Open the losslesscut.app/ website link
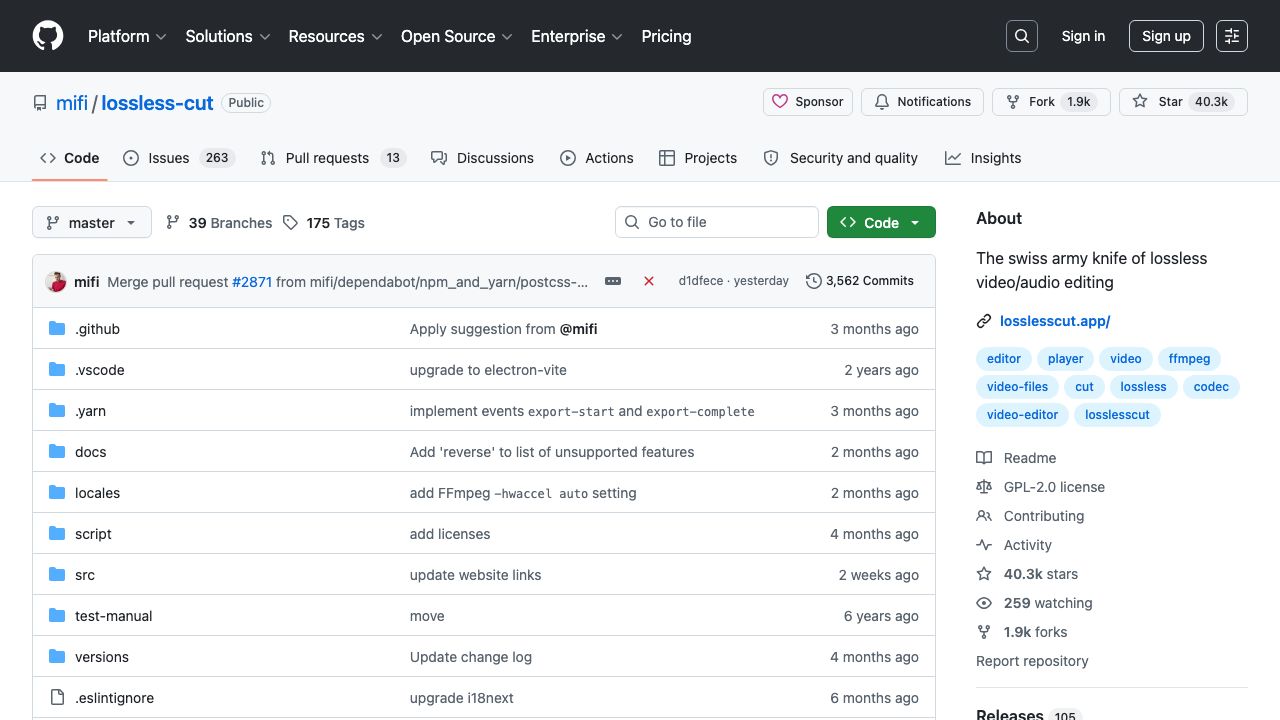The height and width of the screenshot is (720, 1280). [1055, 321]
